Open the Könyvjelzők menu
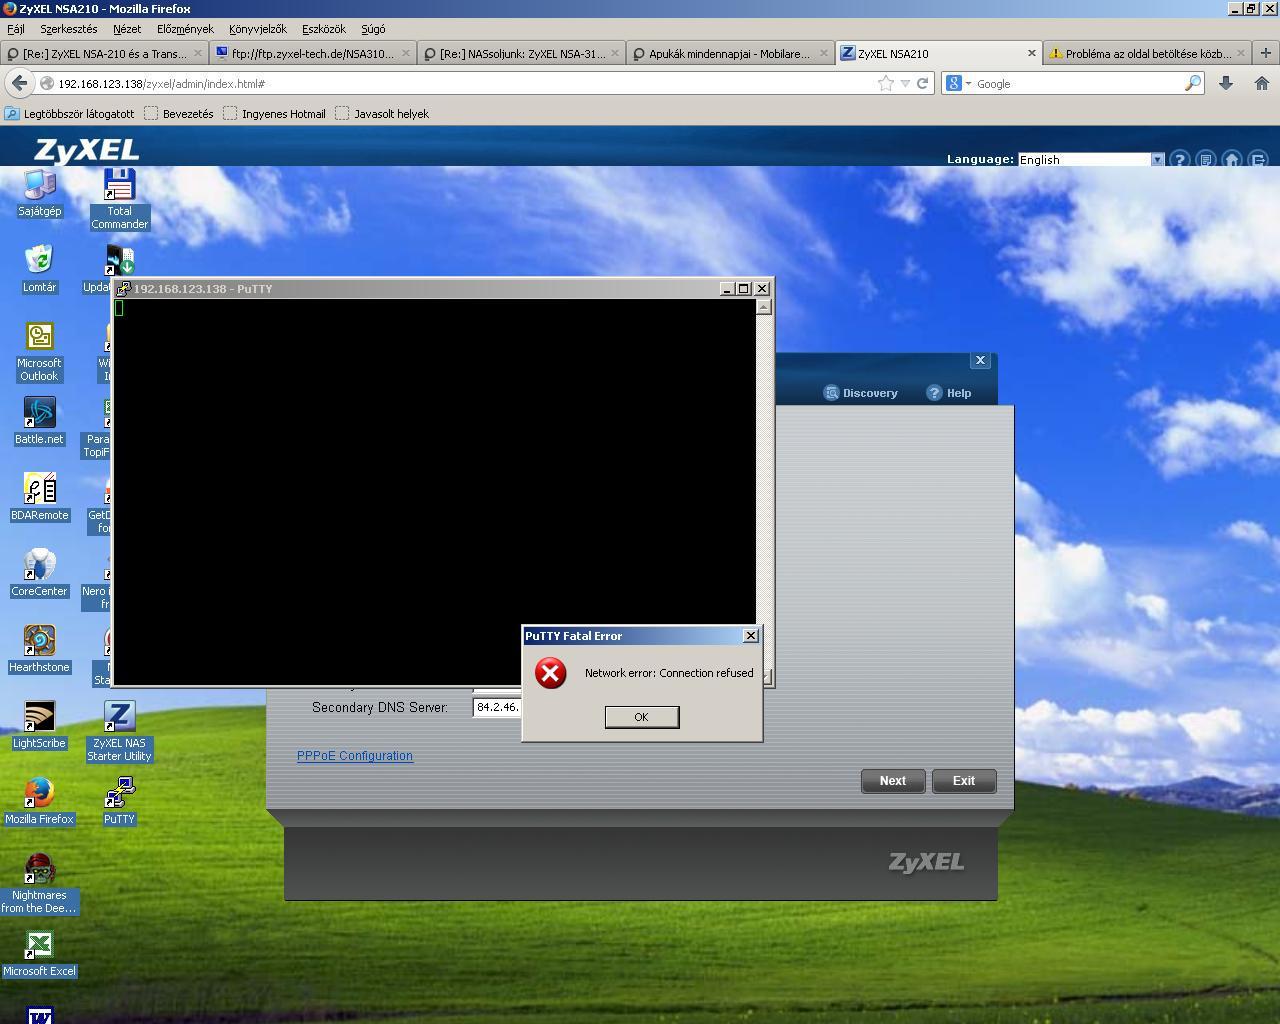 click(x=258, y=29)
